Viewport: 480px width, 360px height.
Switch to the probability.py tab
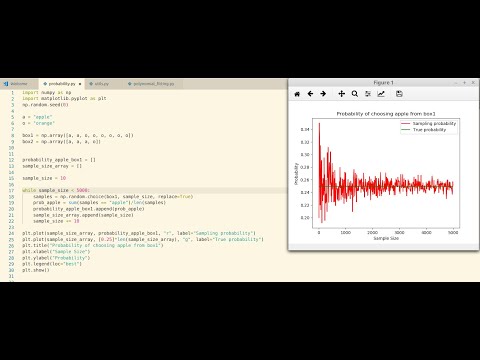tap(62, 84)
